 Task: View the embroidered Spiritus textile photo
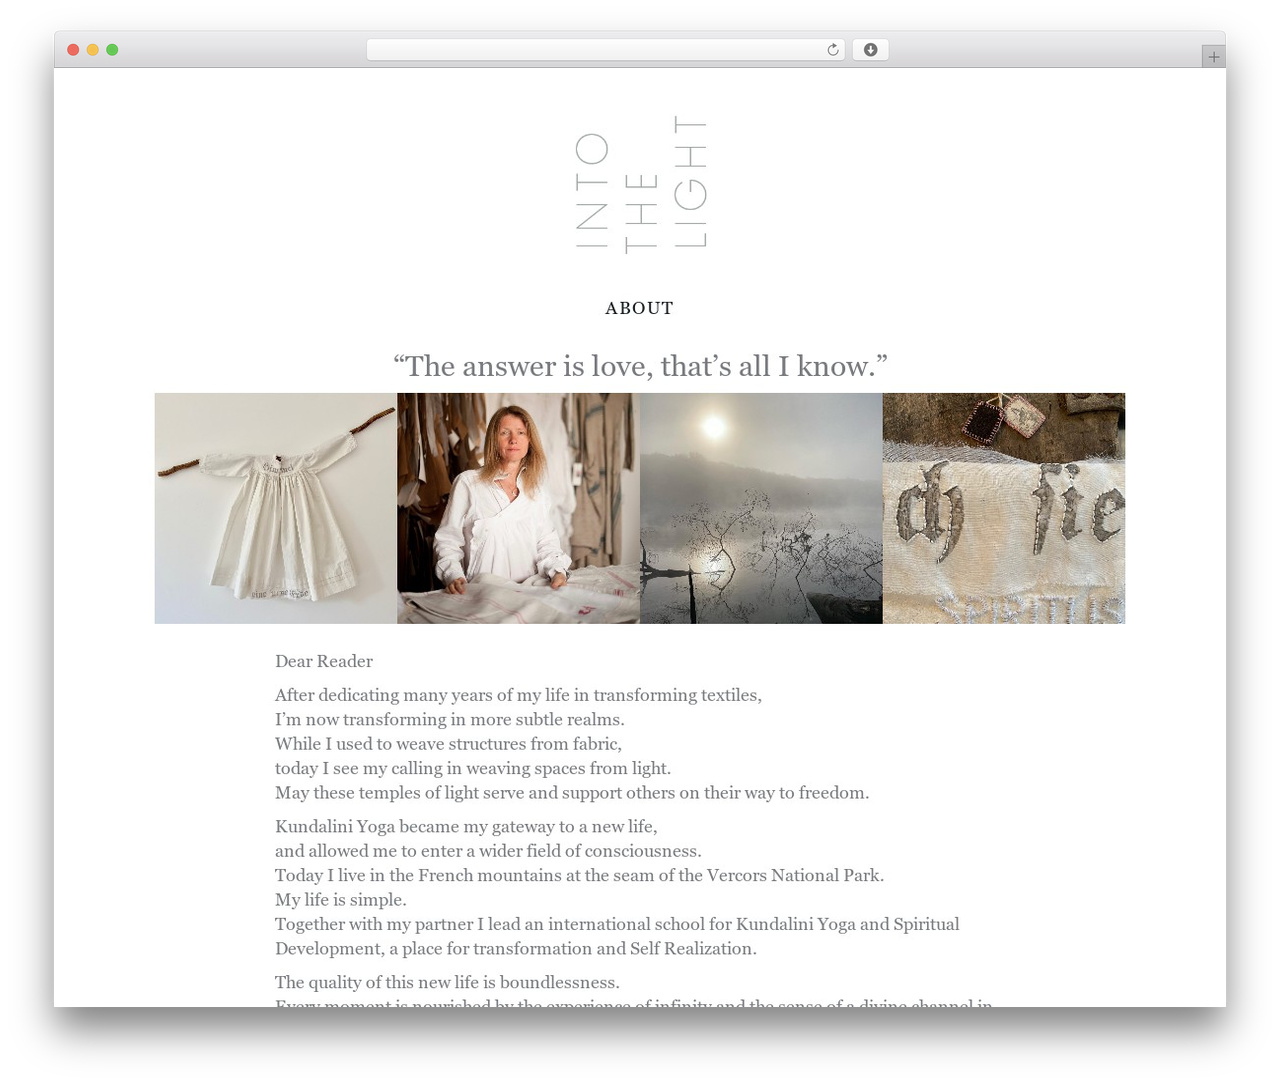coord(1004,508)
